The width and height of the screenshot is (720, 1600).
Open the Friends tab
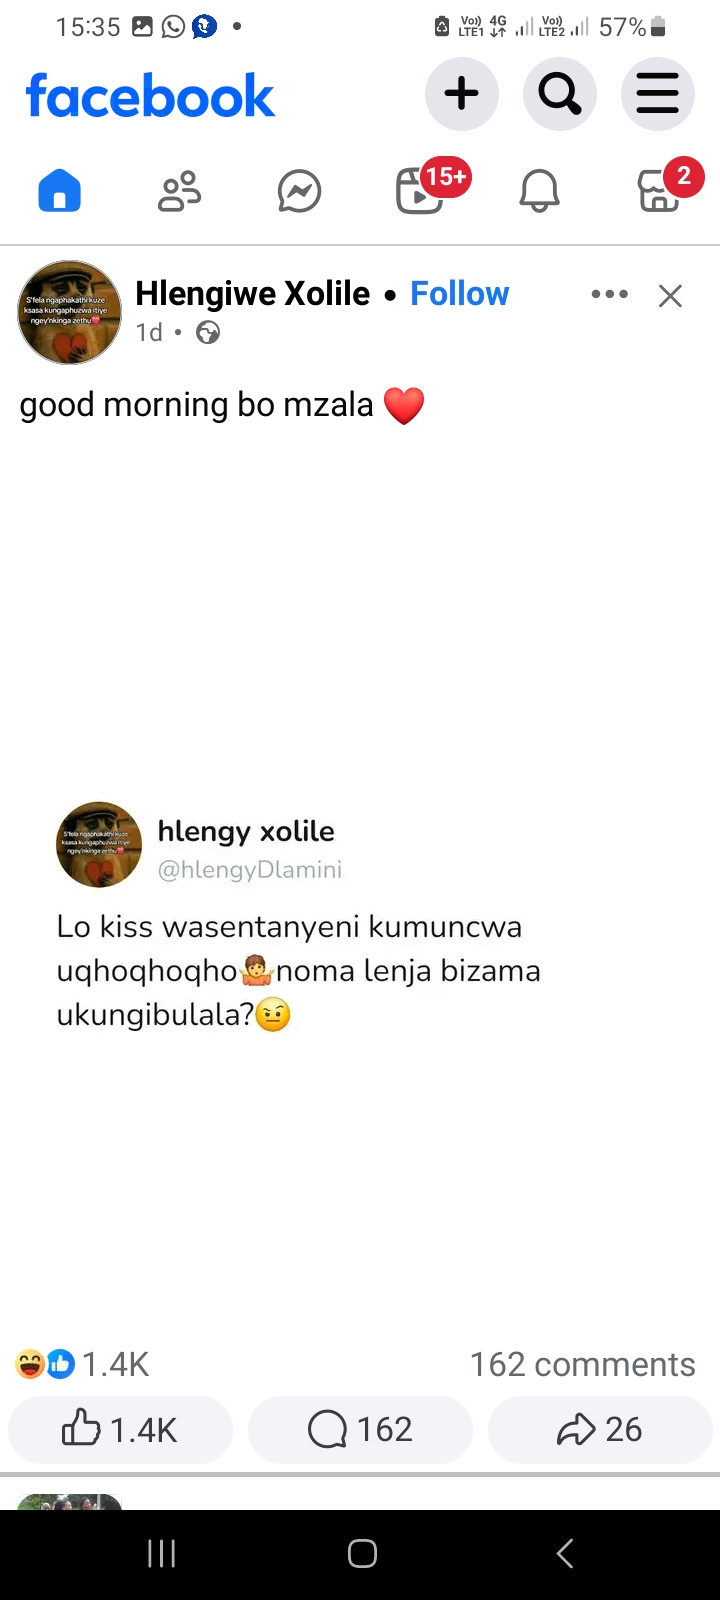pos(180,190)
